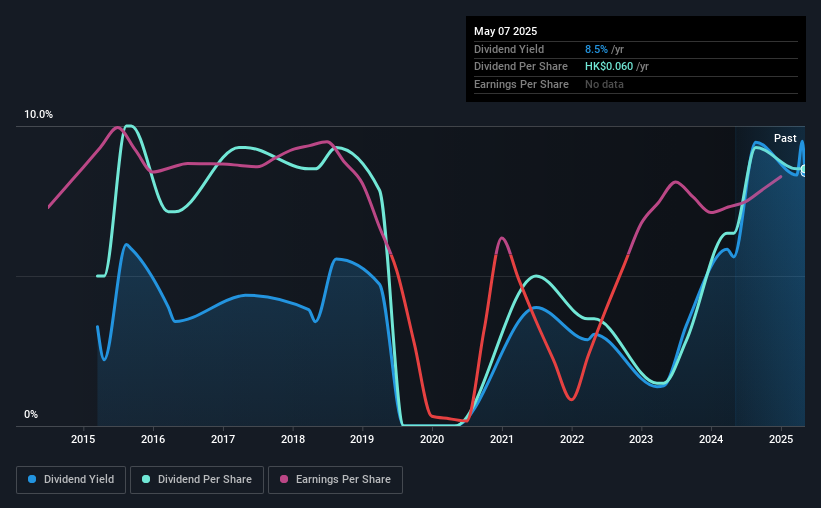
Task: Click the 2021 x-axis year label
Action: click(x=502, y=439)
